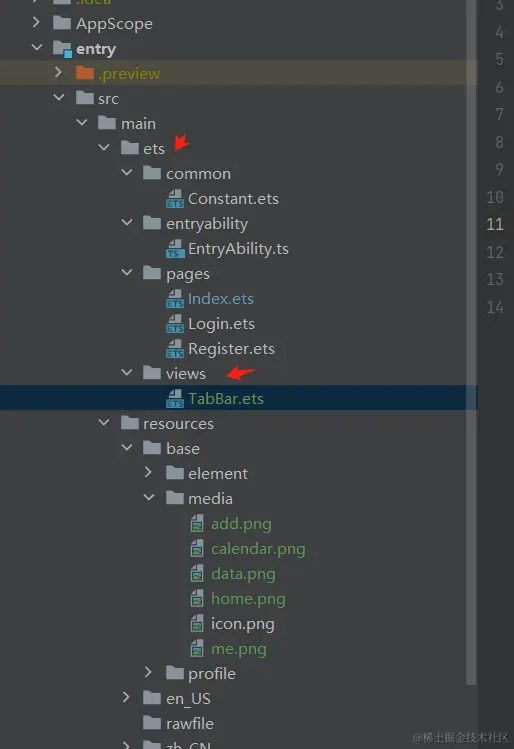
Task: Click the media folder icon
Action: [x=175, y=498]
